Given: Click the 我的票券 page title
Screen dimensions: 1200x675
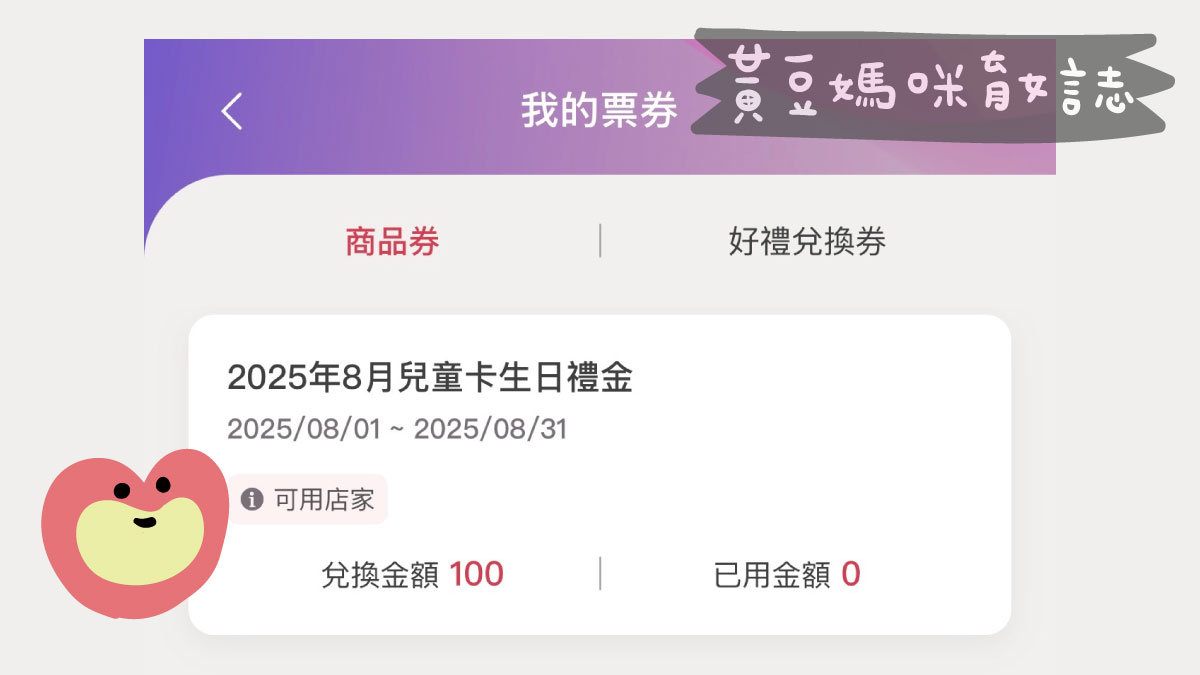Looking at the screenshot, I should 598,110.
